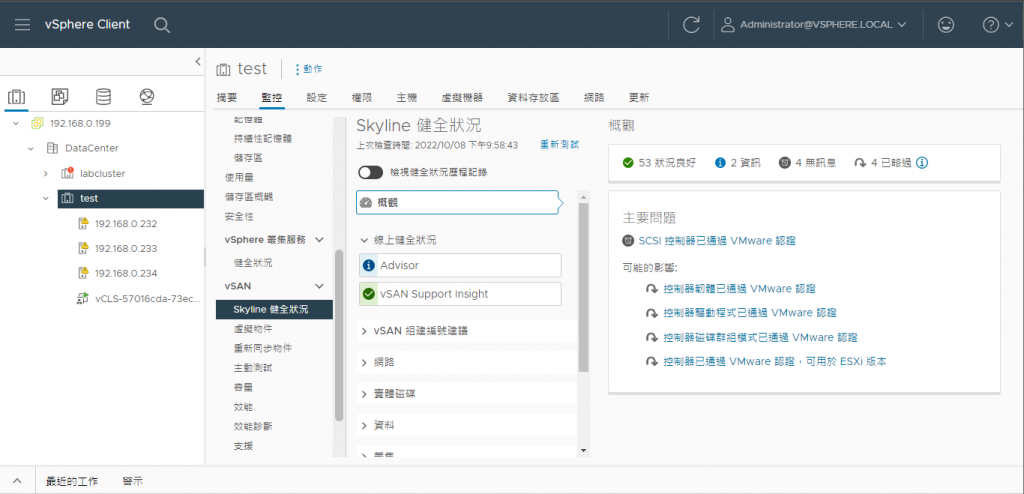Open the 警示 alarms tab

click(x=133, y=482)
